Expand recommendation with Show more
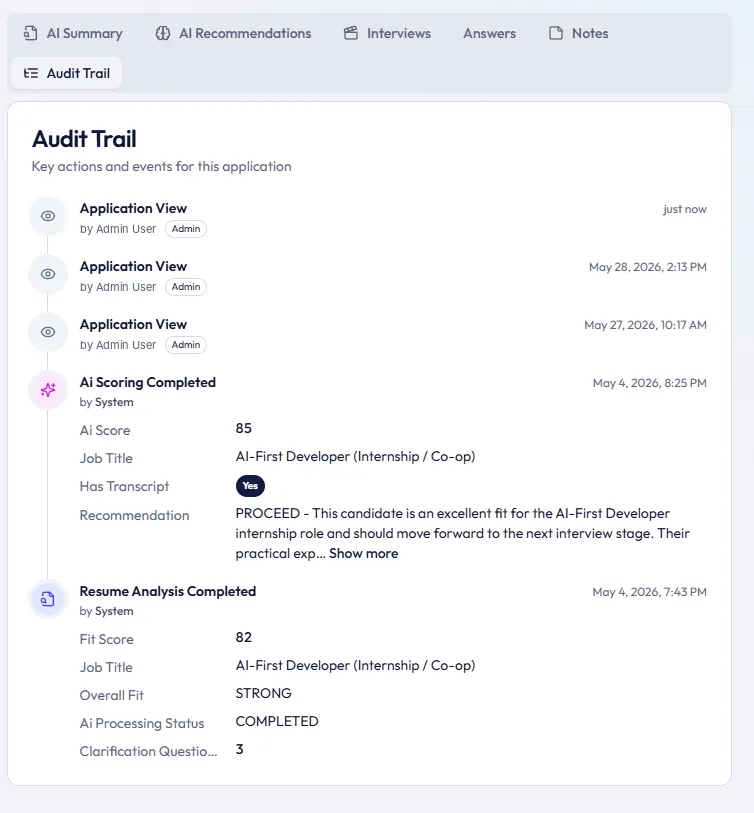 point(364,553)
